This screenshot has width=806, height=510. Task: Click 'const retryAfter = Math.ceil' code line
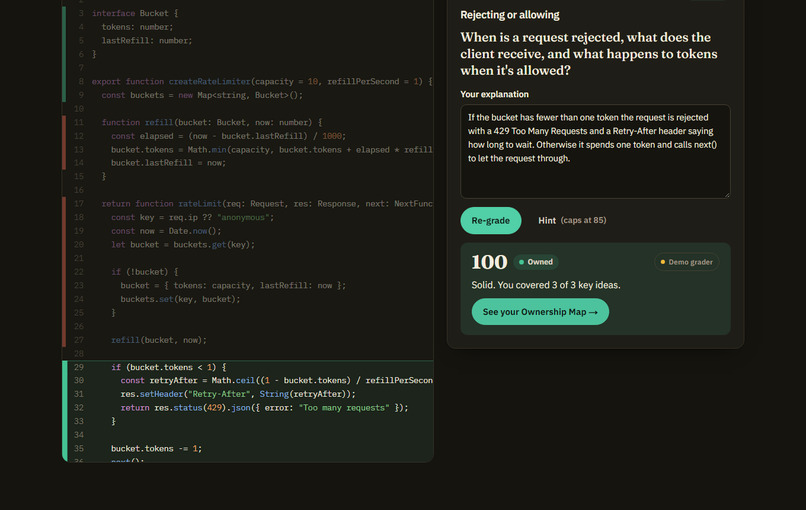[277, 380]
